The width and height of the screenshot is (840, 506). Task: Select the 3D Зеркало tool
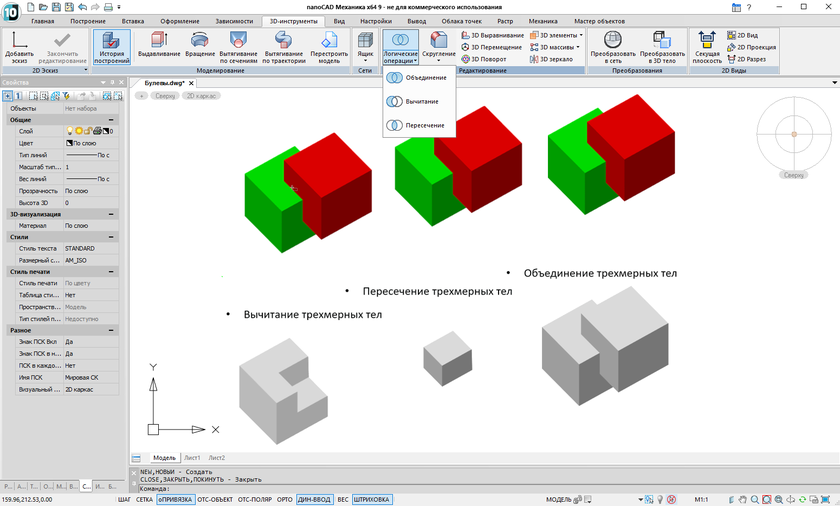[x=553, y=59]
